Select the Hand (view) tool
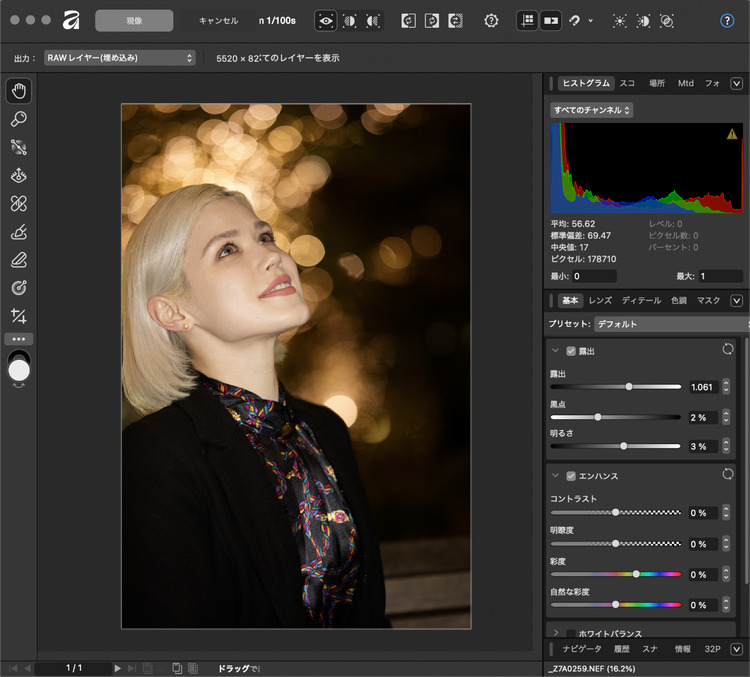Viewport: 750px width, 677px height. (x=19, y=91)
